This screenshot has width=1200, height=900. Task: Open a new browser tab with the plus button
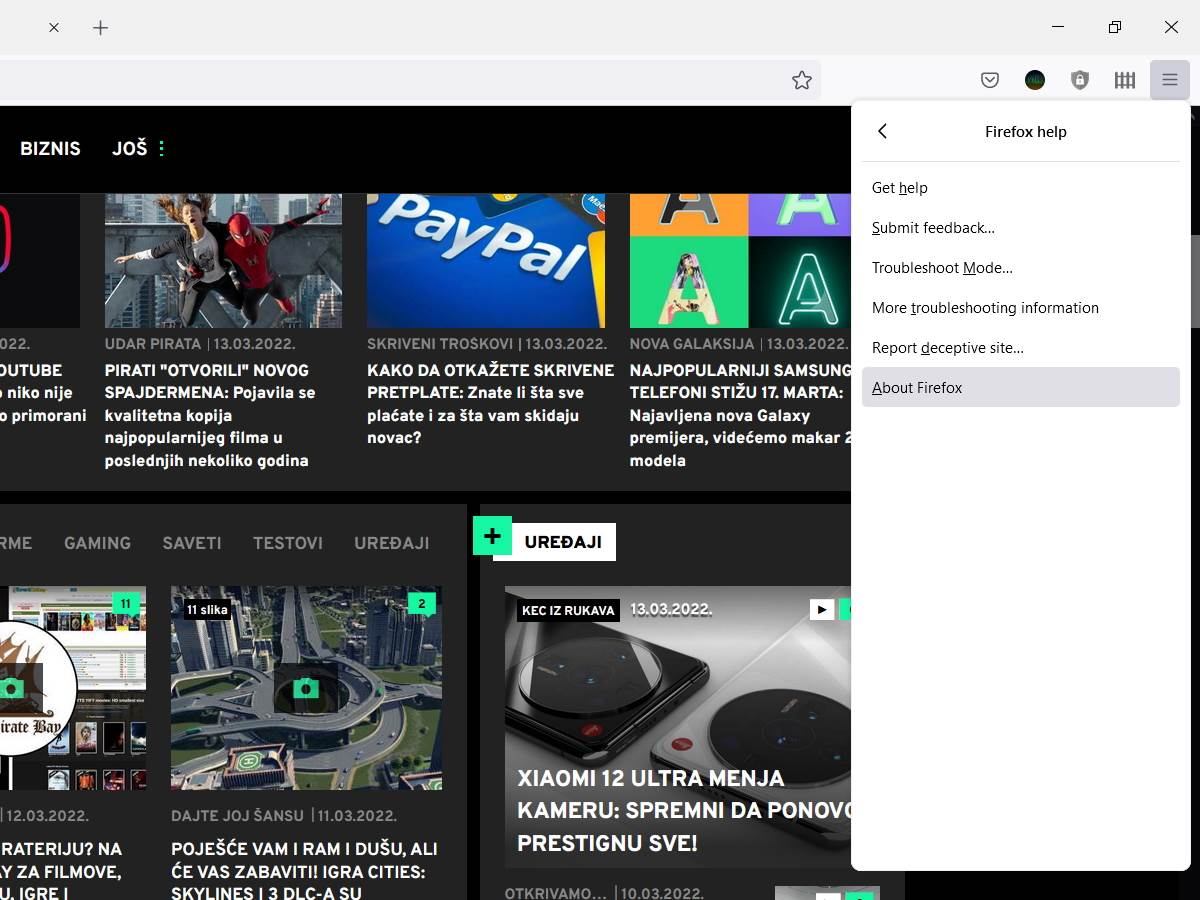click(100, 28)
